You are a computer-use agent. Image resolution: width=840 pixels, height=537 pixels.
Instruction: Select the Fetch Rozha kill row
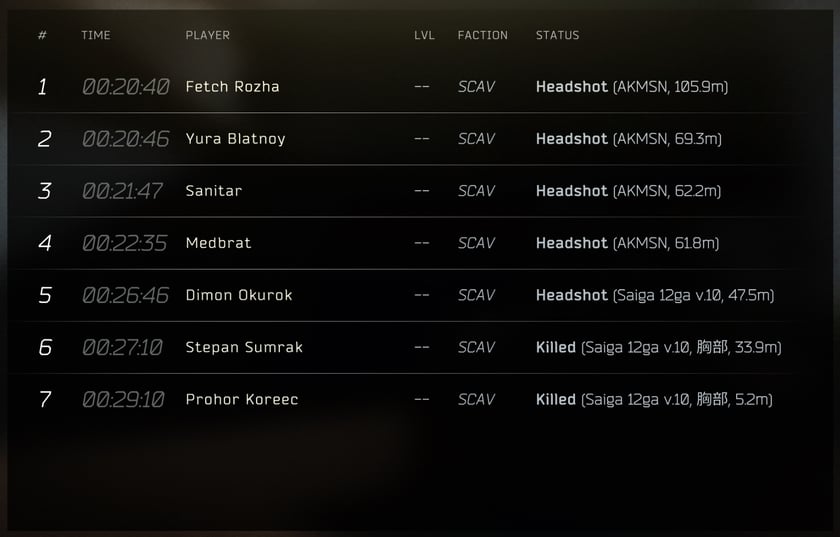click(x=412, y=87)
